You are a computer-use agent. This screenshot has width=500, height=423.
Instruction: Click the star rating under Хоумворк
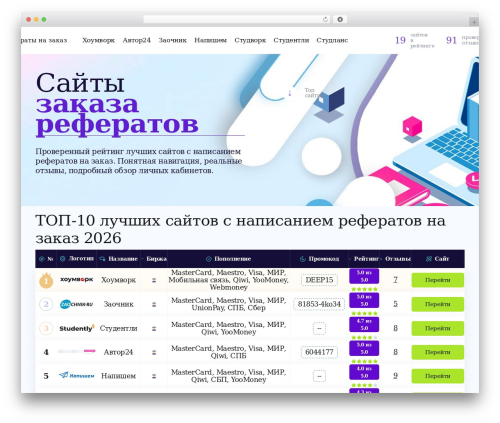point(364,289)
